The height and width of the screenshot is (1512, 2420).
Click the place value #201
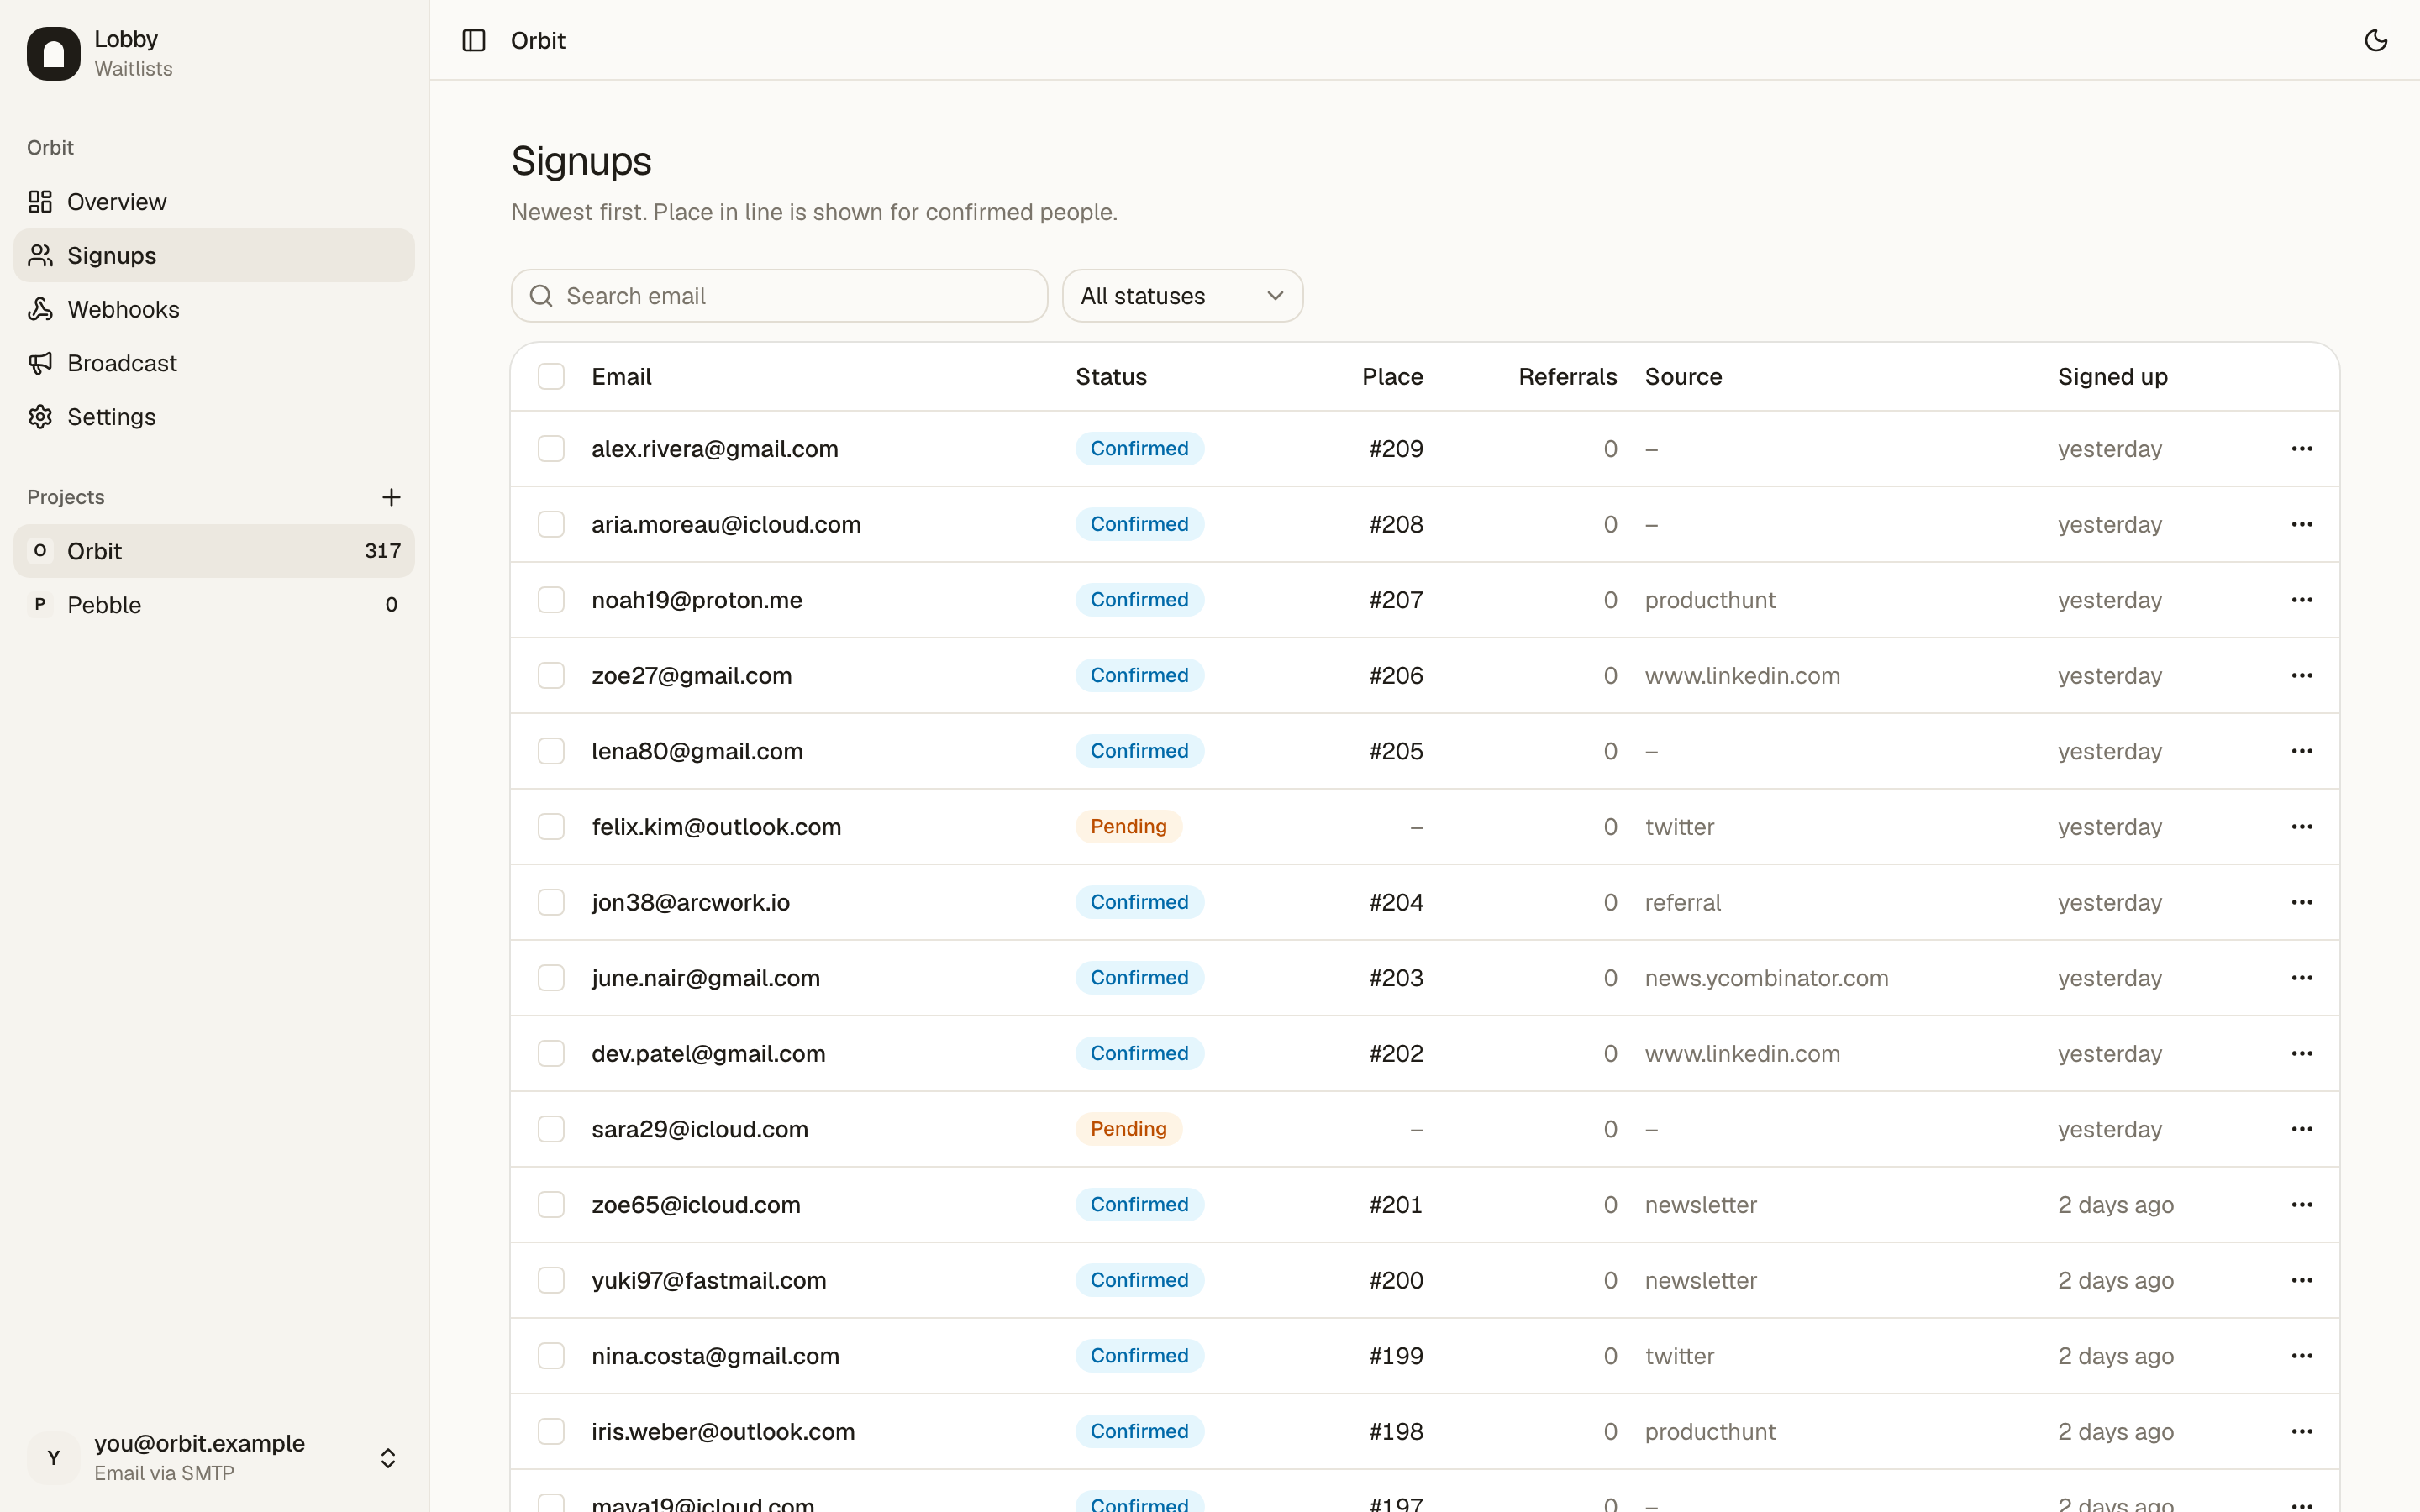(1395, 1205)
